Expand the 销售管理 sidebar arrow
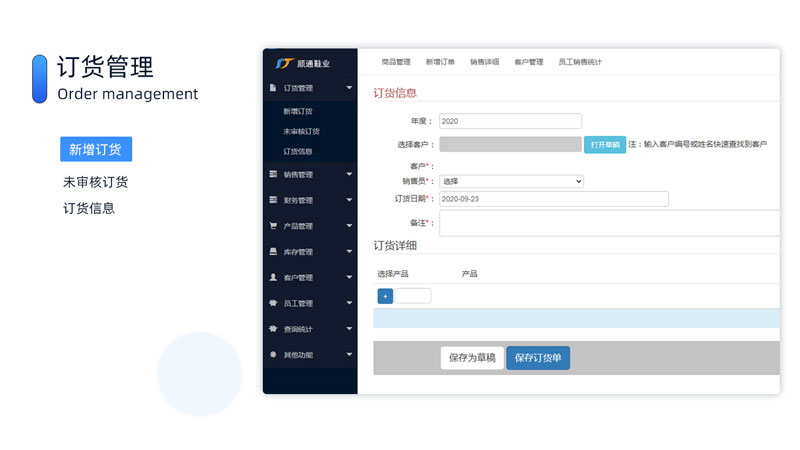Screen dimensions: 800x450 click(349, 174)
